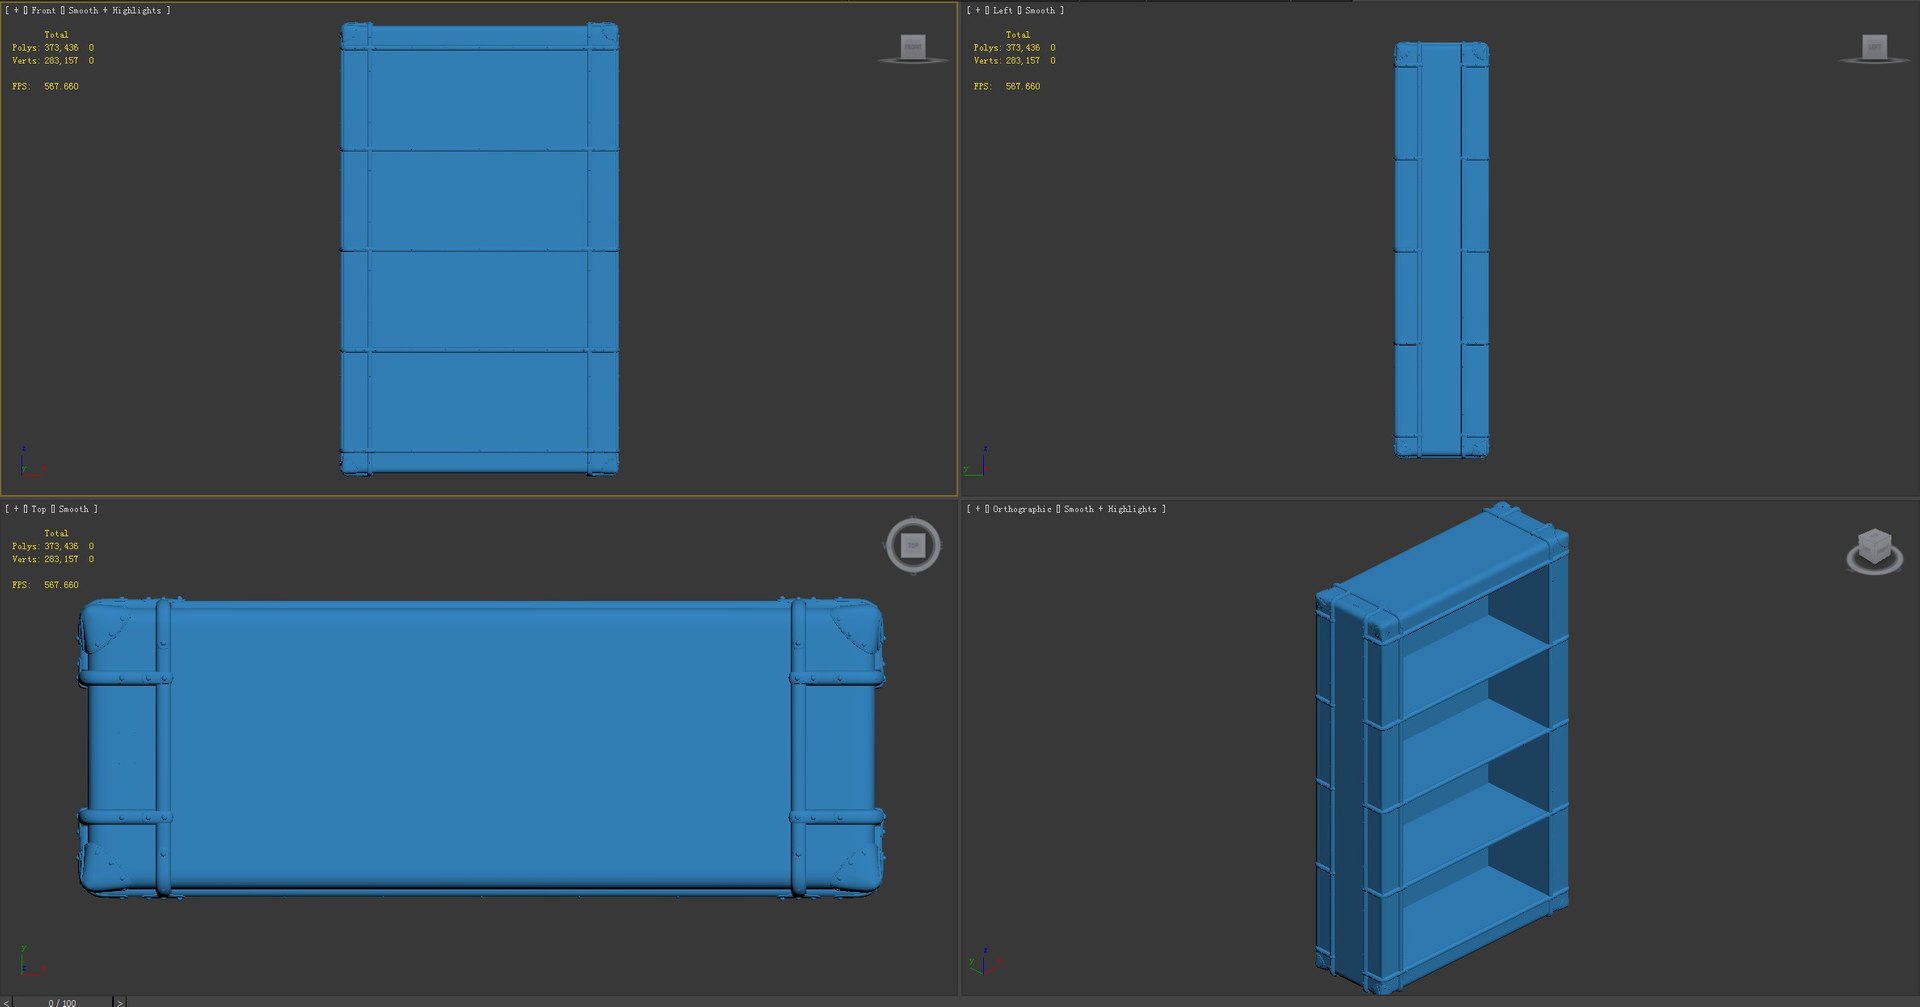
Task: Click the 0 / 100 time slider handle
Action: (x=62, y=1002)
